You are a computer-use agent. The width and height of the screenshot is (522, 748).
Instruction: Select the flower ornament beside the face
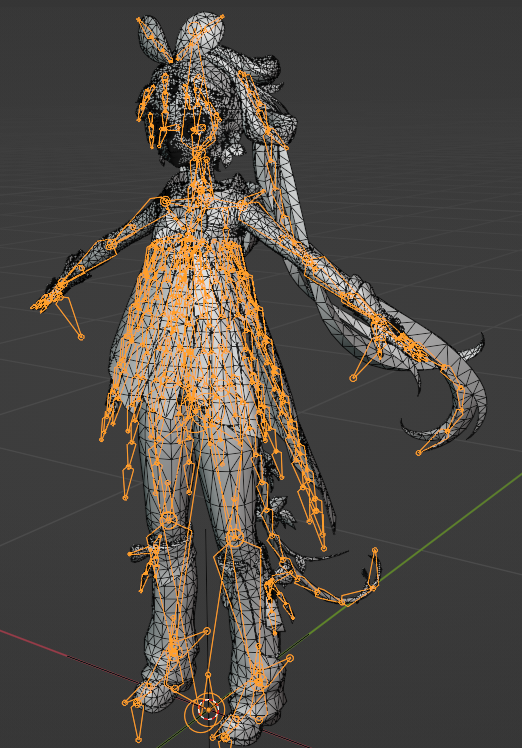tap(232, 151)
